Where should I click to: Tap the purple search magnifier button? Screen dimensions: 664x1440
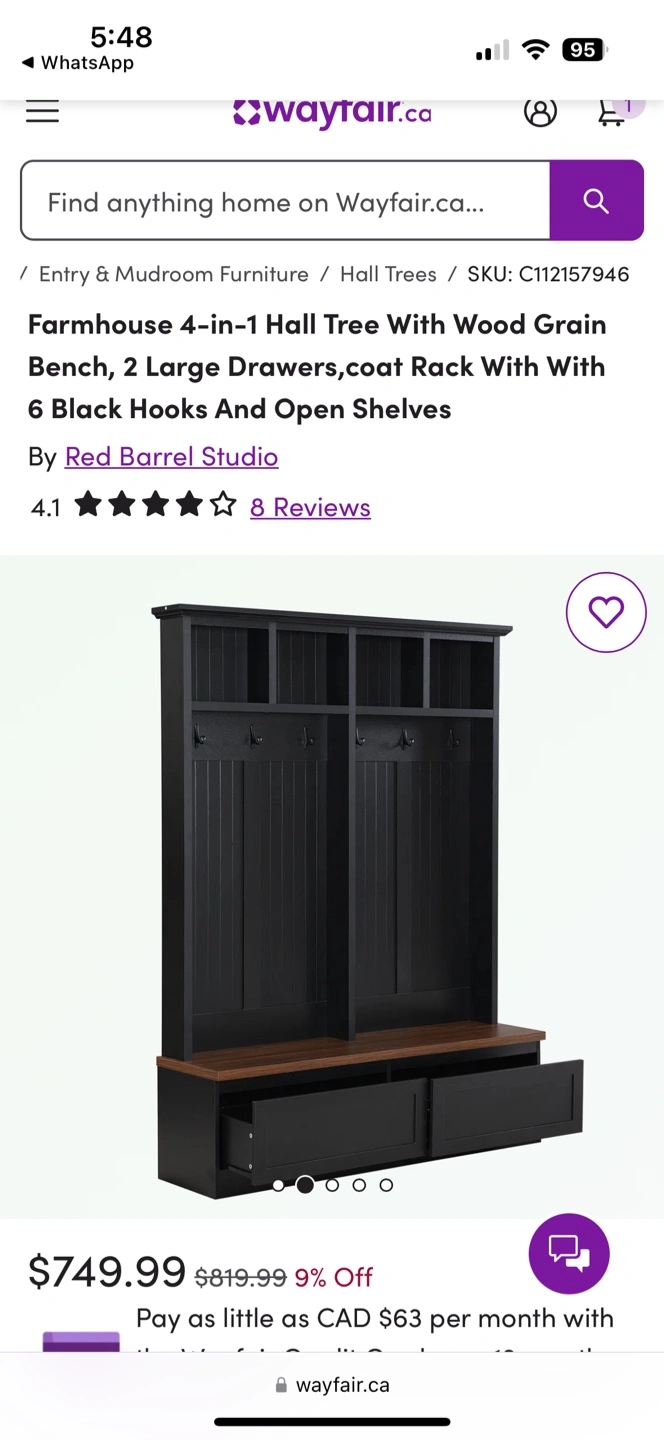(596, 201)
